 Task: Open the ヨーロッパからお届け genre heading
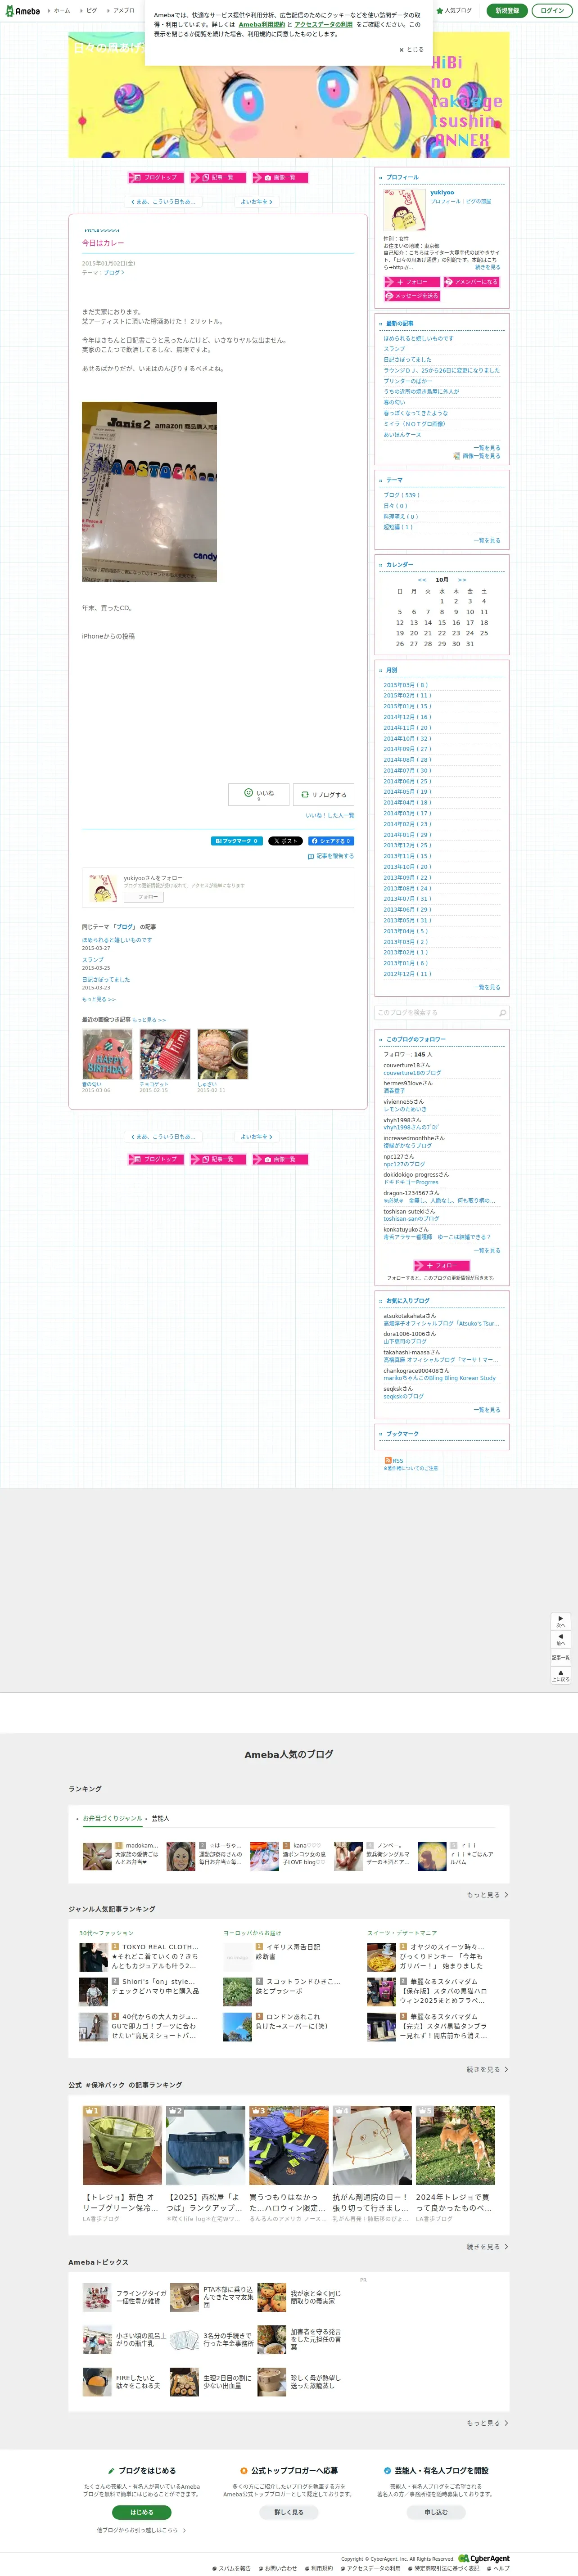[x=252, y=1933]
